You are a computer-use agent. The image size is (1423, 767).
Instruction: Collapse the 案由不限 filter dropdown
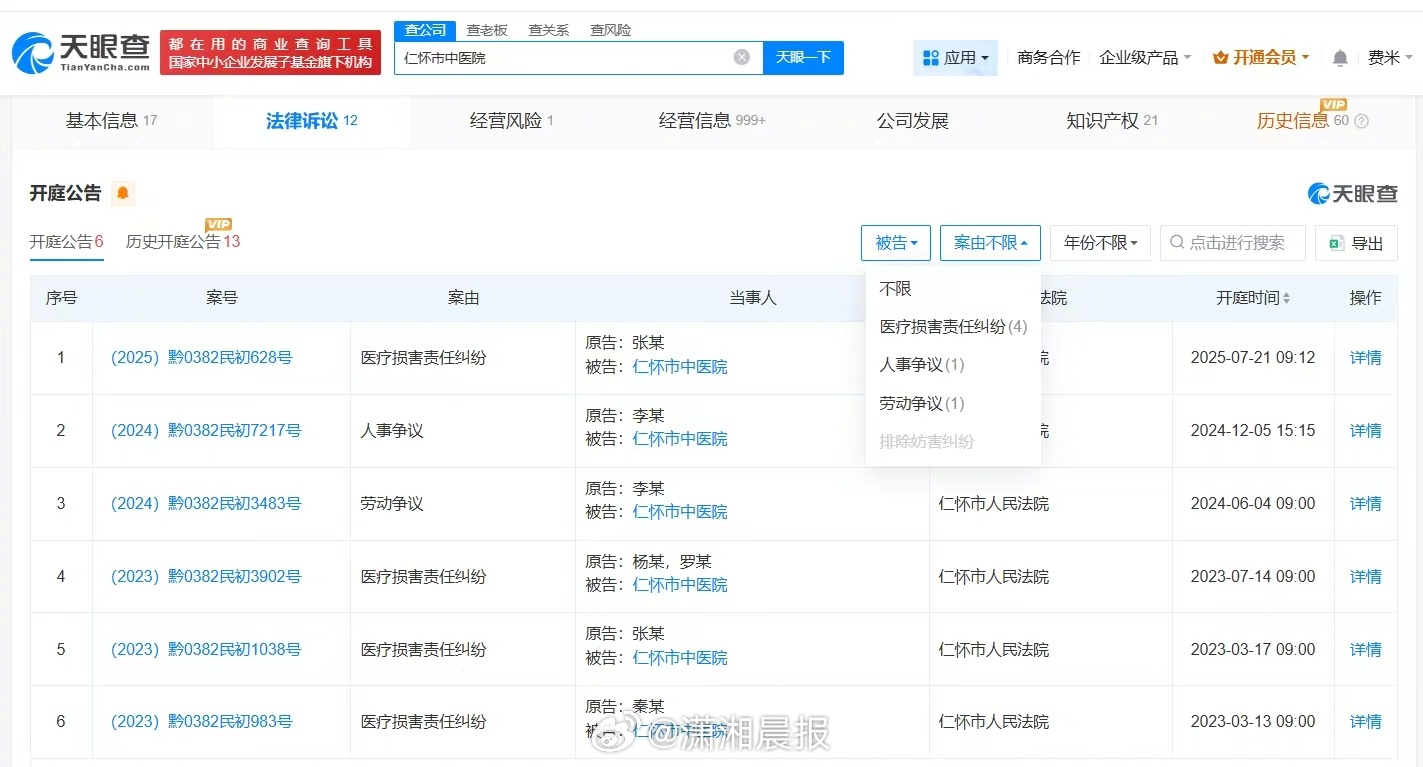coord(990,243)
